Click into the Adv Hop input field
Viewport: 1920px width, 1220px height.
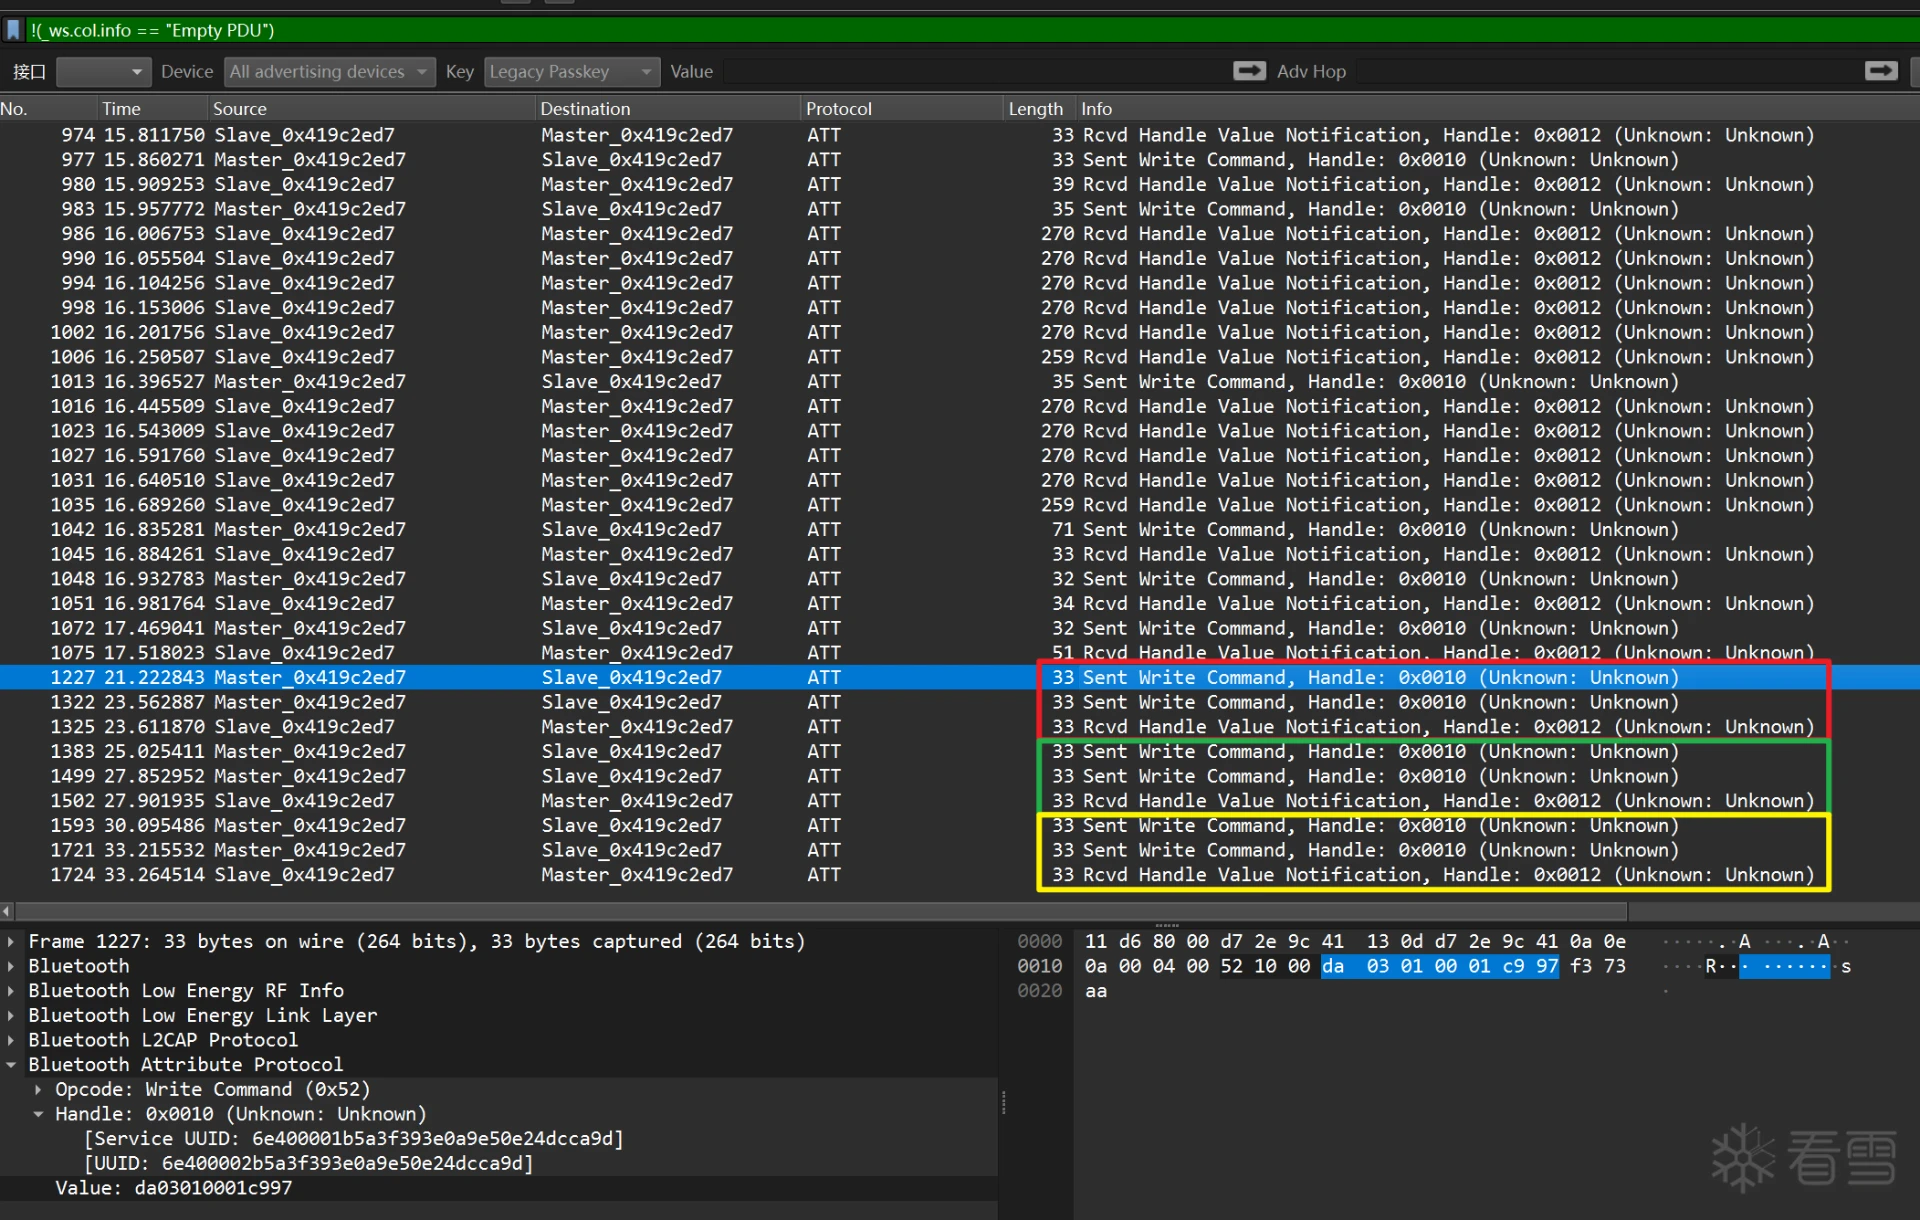coord(1605,72)
